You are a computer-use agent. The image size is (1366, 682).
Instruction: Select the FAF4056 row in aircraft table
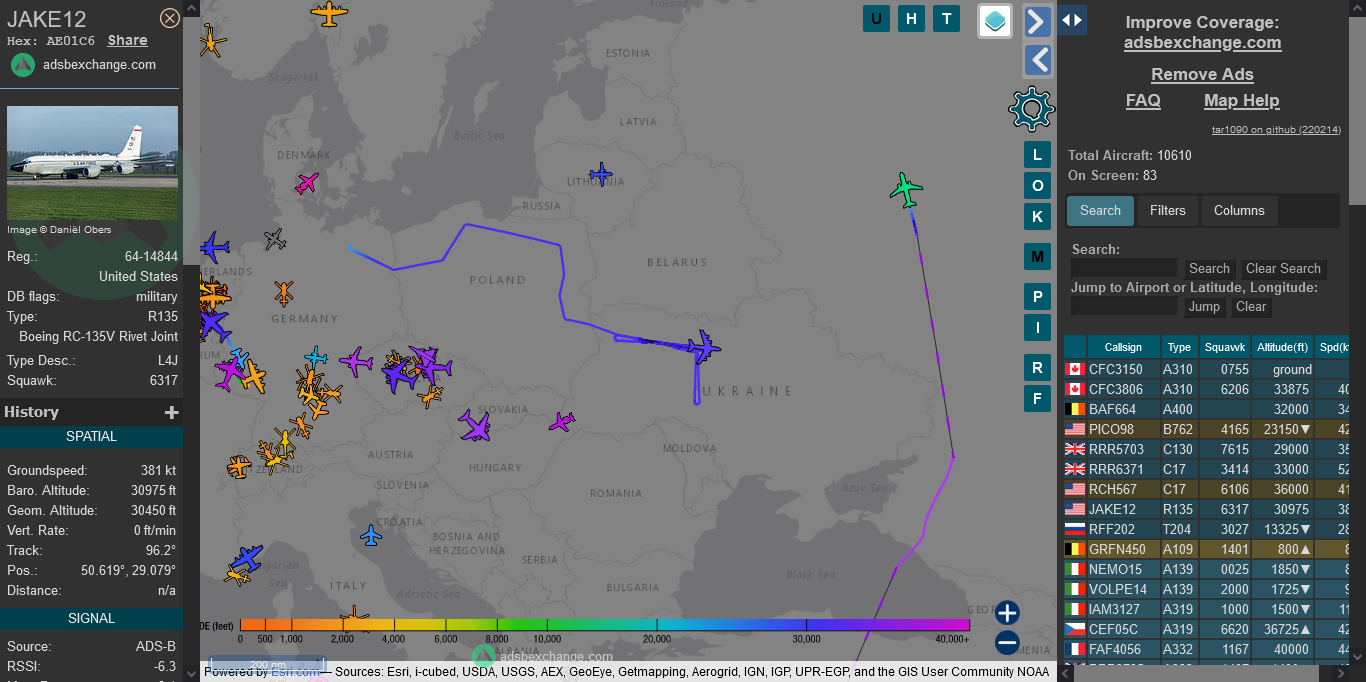(x=1207, y=650)
